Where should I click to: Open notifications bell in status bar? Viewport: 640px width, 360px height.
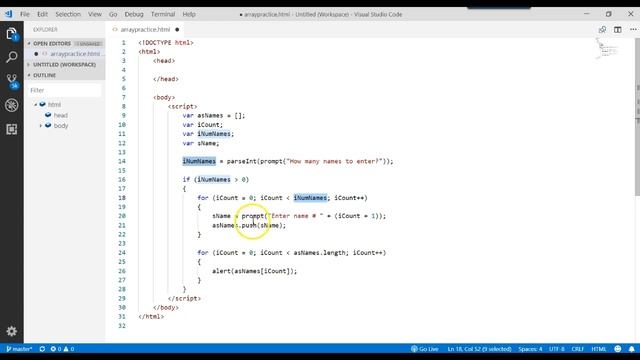click(x=631, y=349)
